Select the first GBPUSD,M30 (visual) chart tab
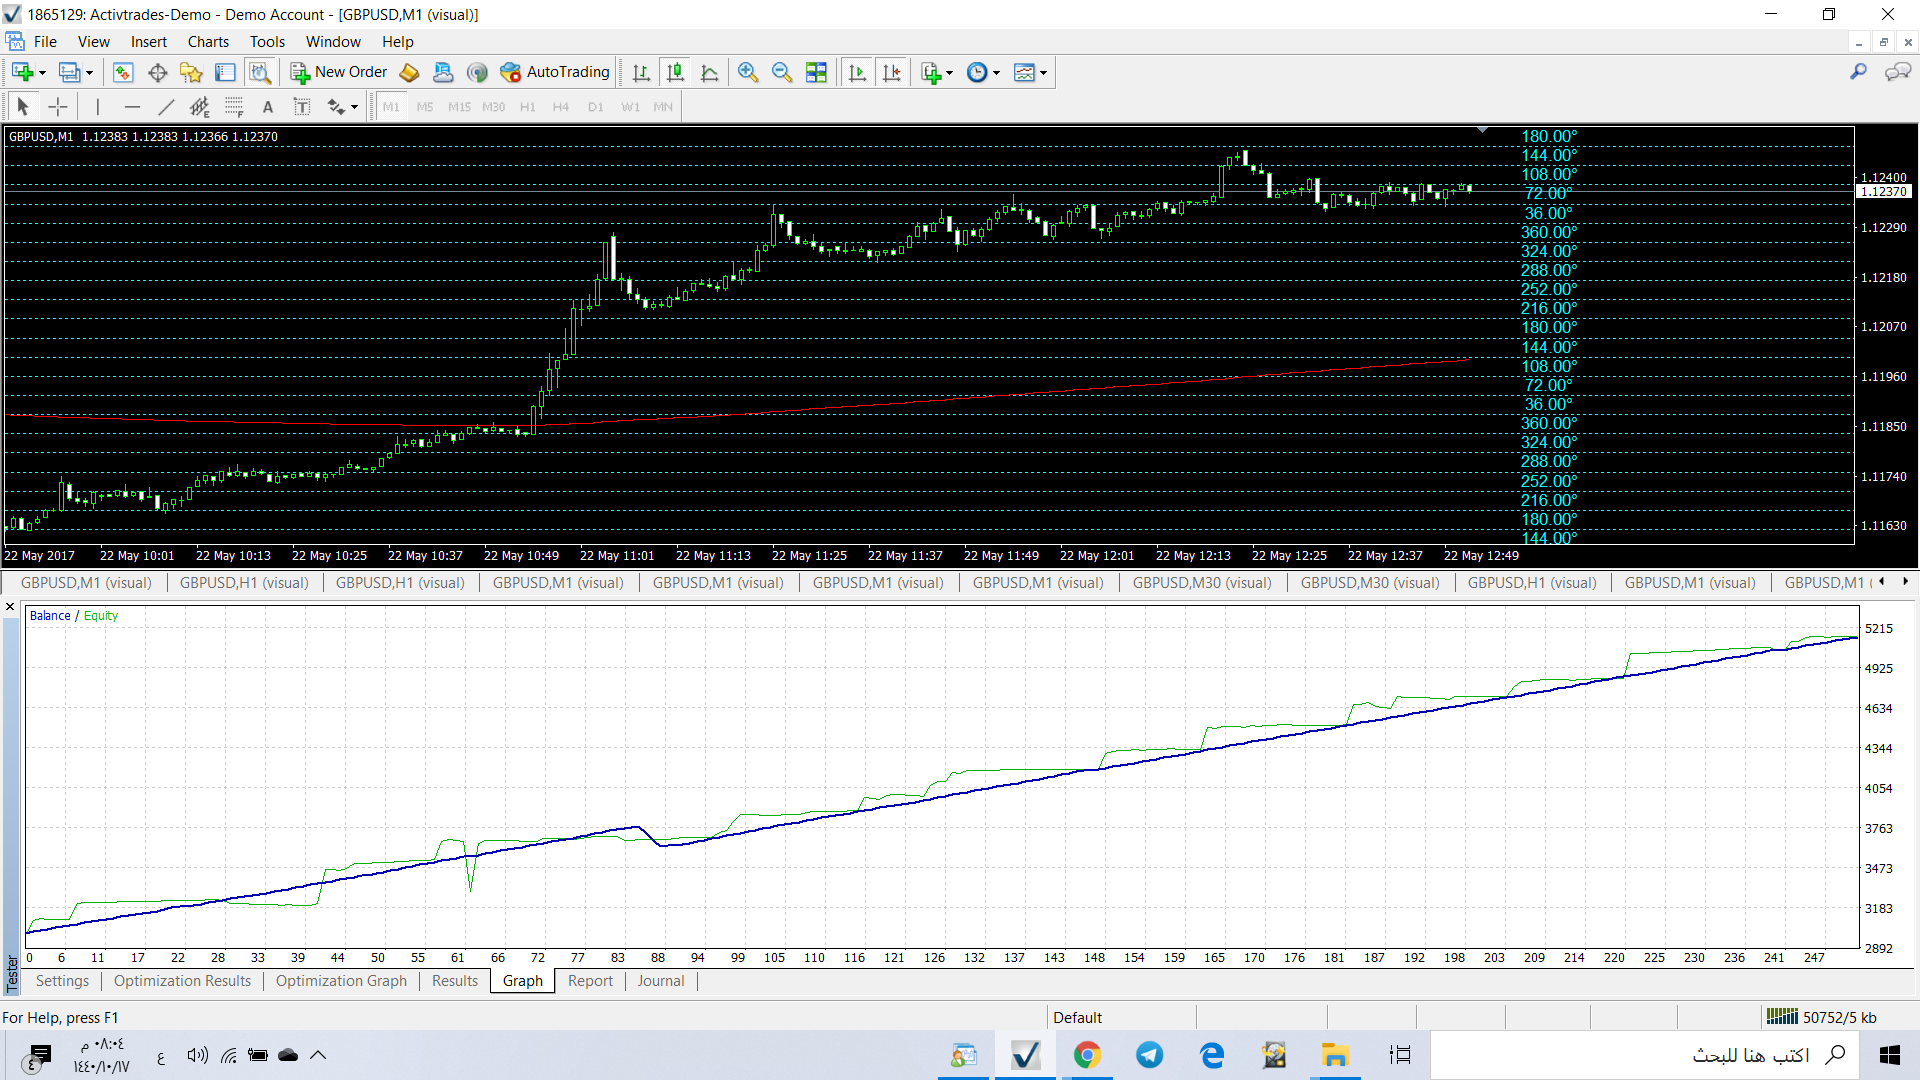1920x1080 pixels. [x=1202, y=583]
